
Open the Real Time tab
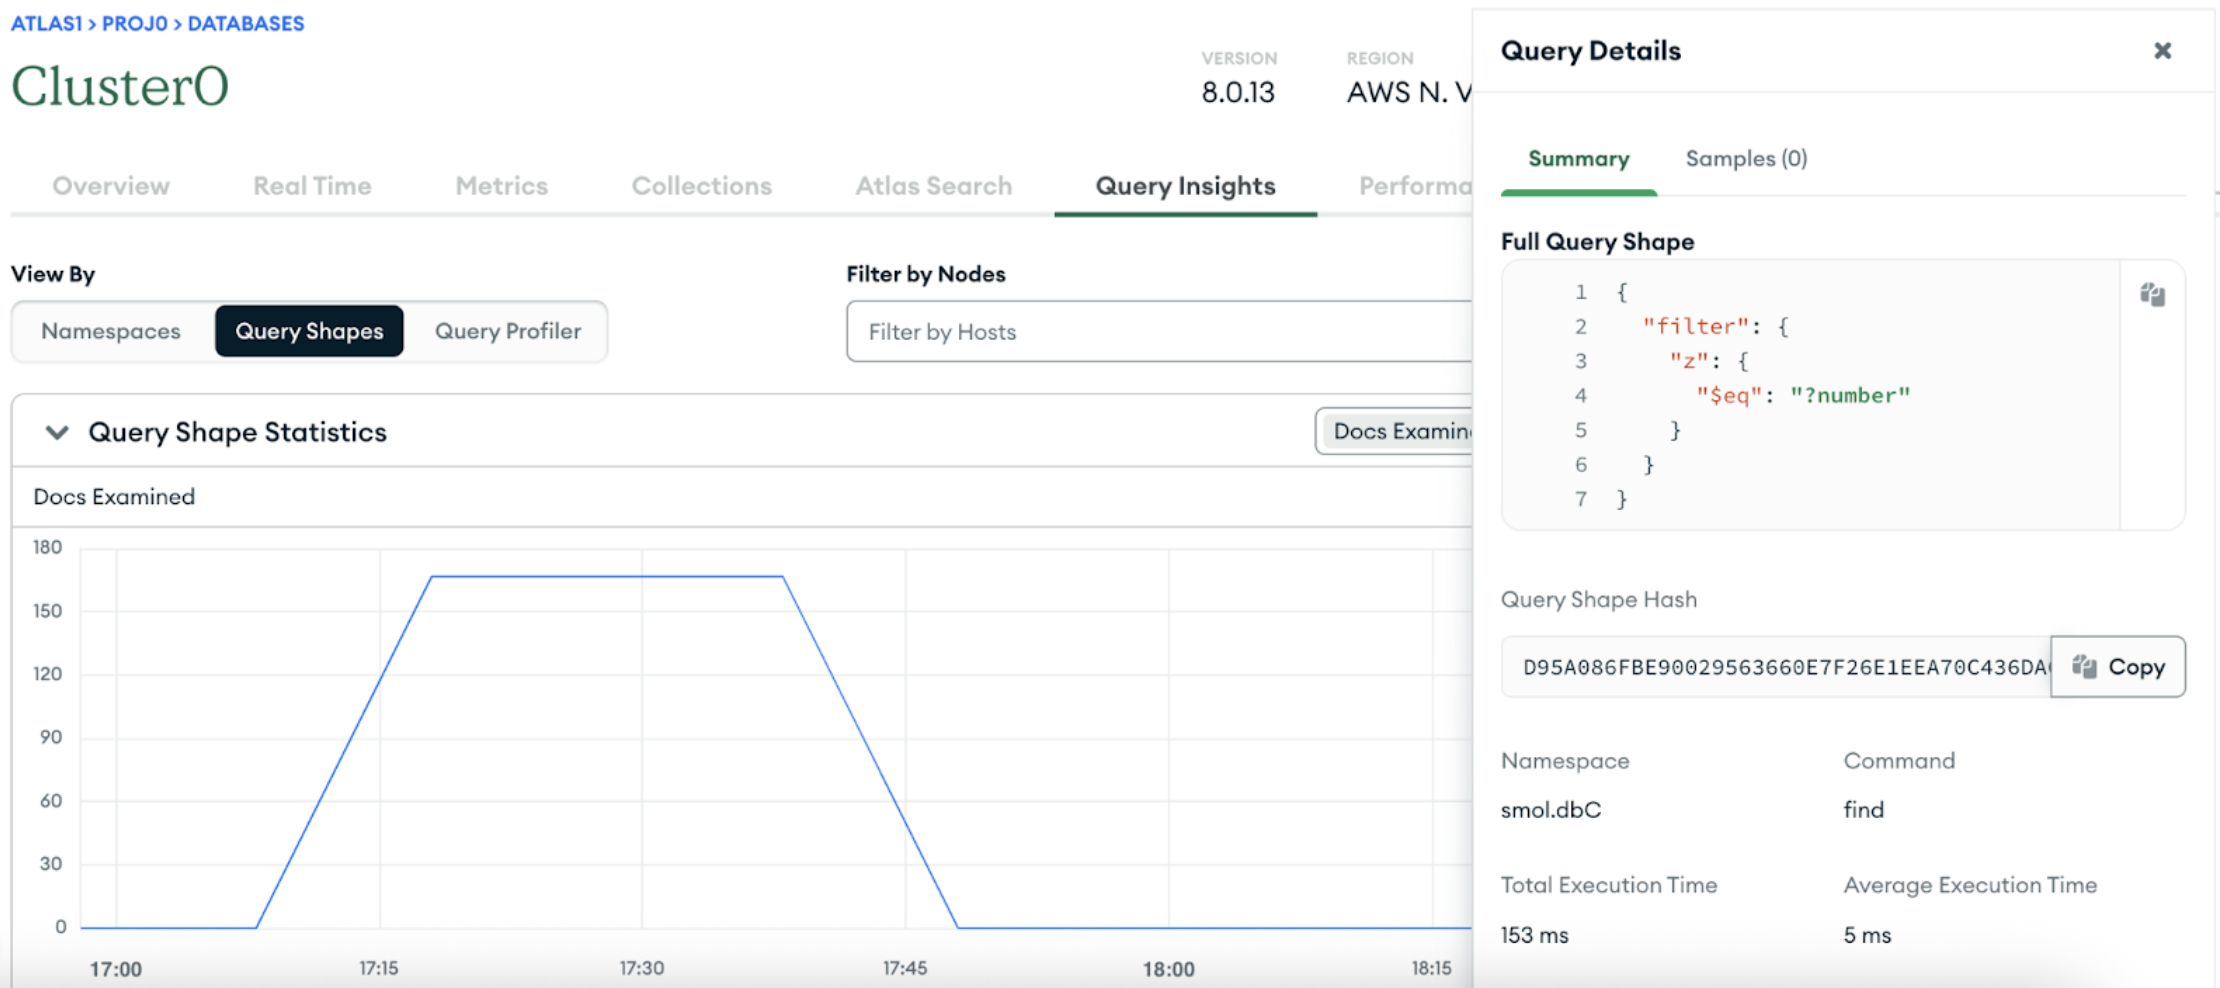point(312,186)
